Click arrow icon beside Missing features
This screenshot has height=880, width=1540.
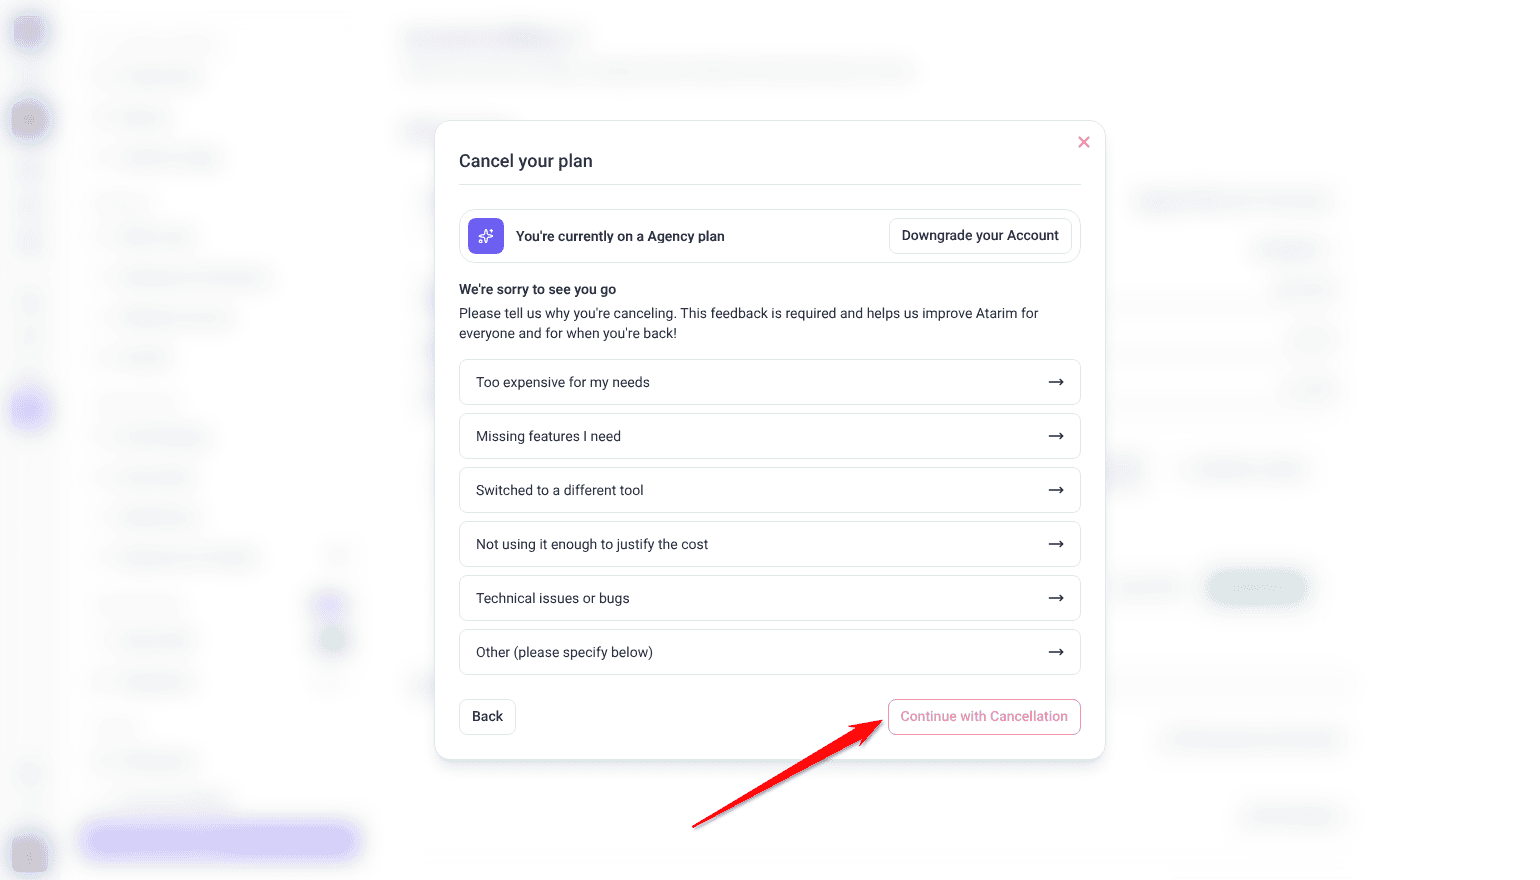pyautogui.click(x=1056, y=436)
